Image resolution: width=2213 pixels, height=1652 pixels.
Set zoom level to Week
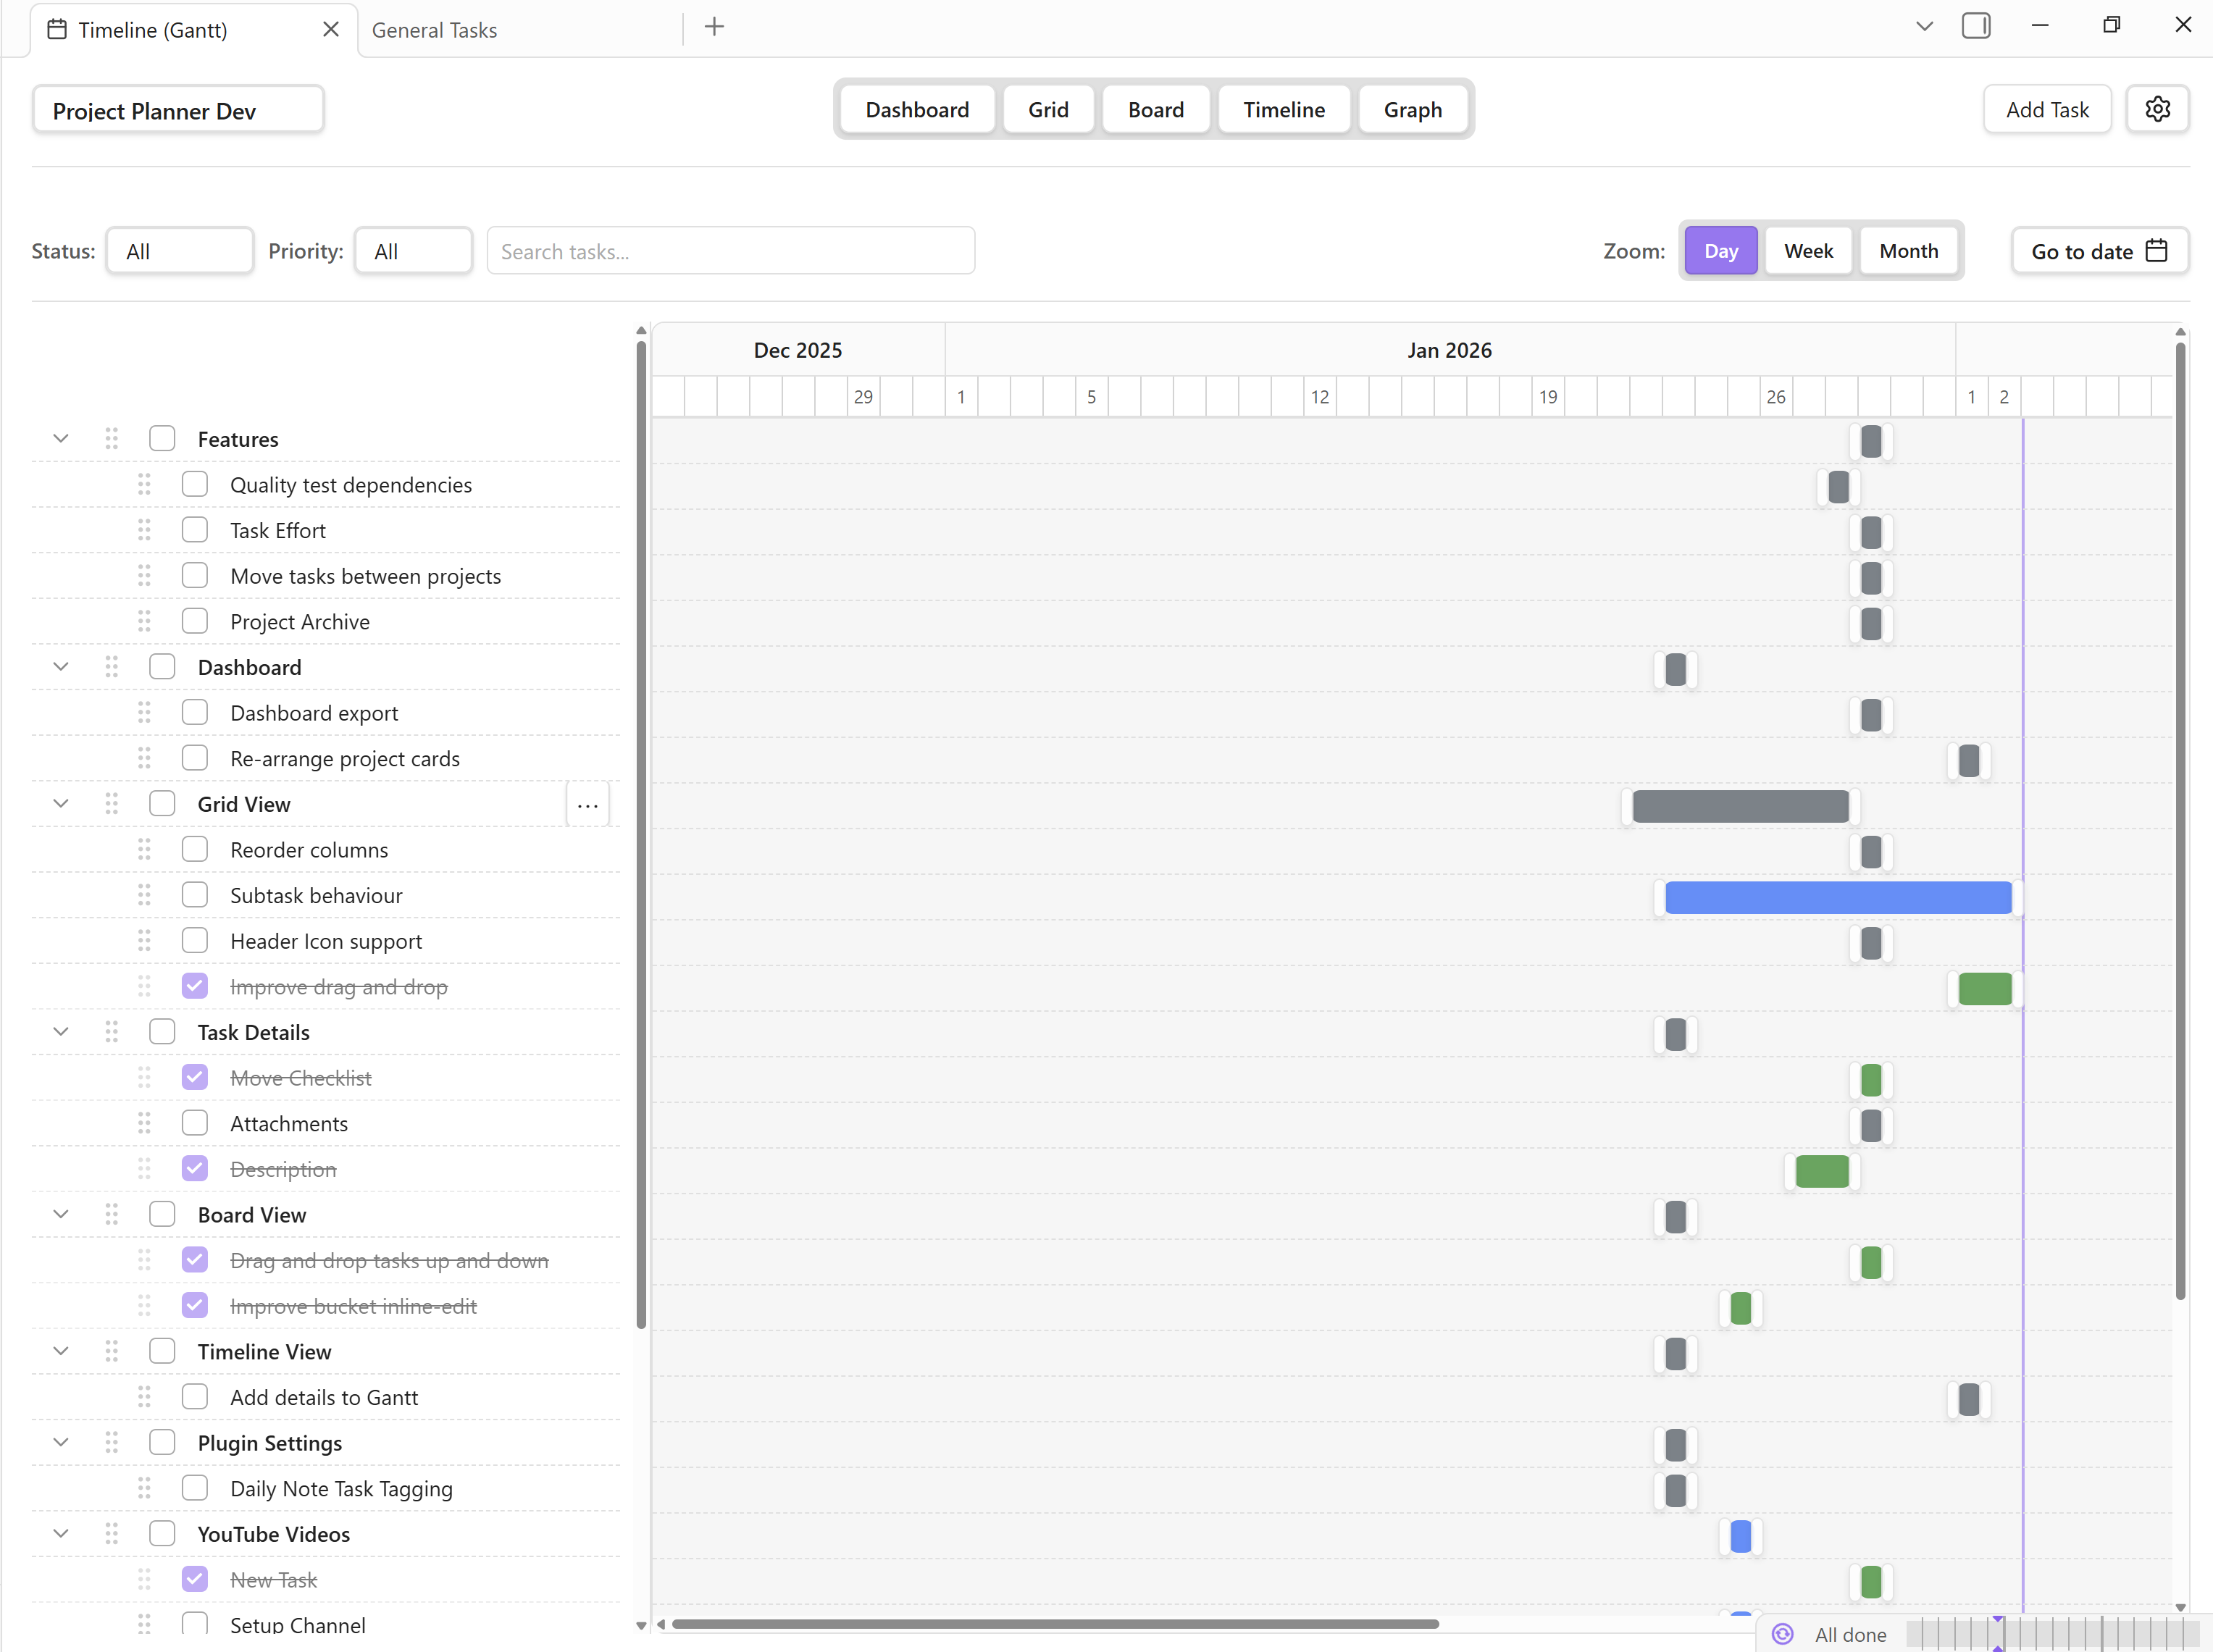(x=1807, y=251)
